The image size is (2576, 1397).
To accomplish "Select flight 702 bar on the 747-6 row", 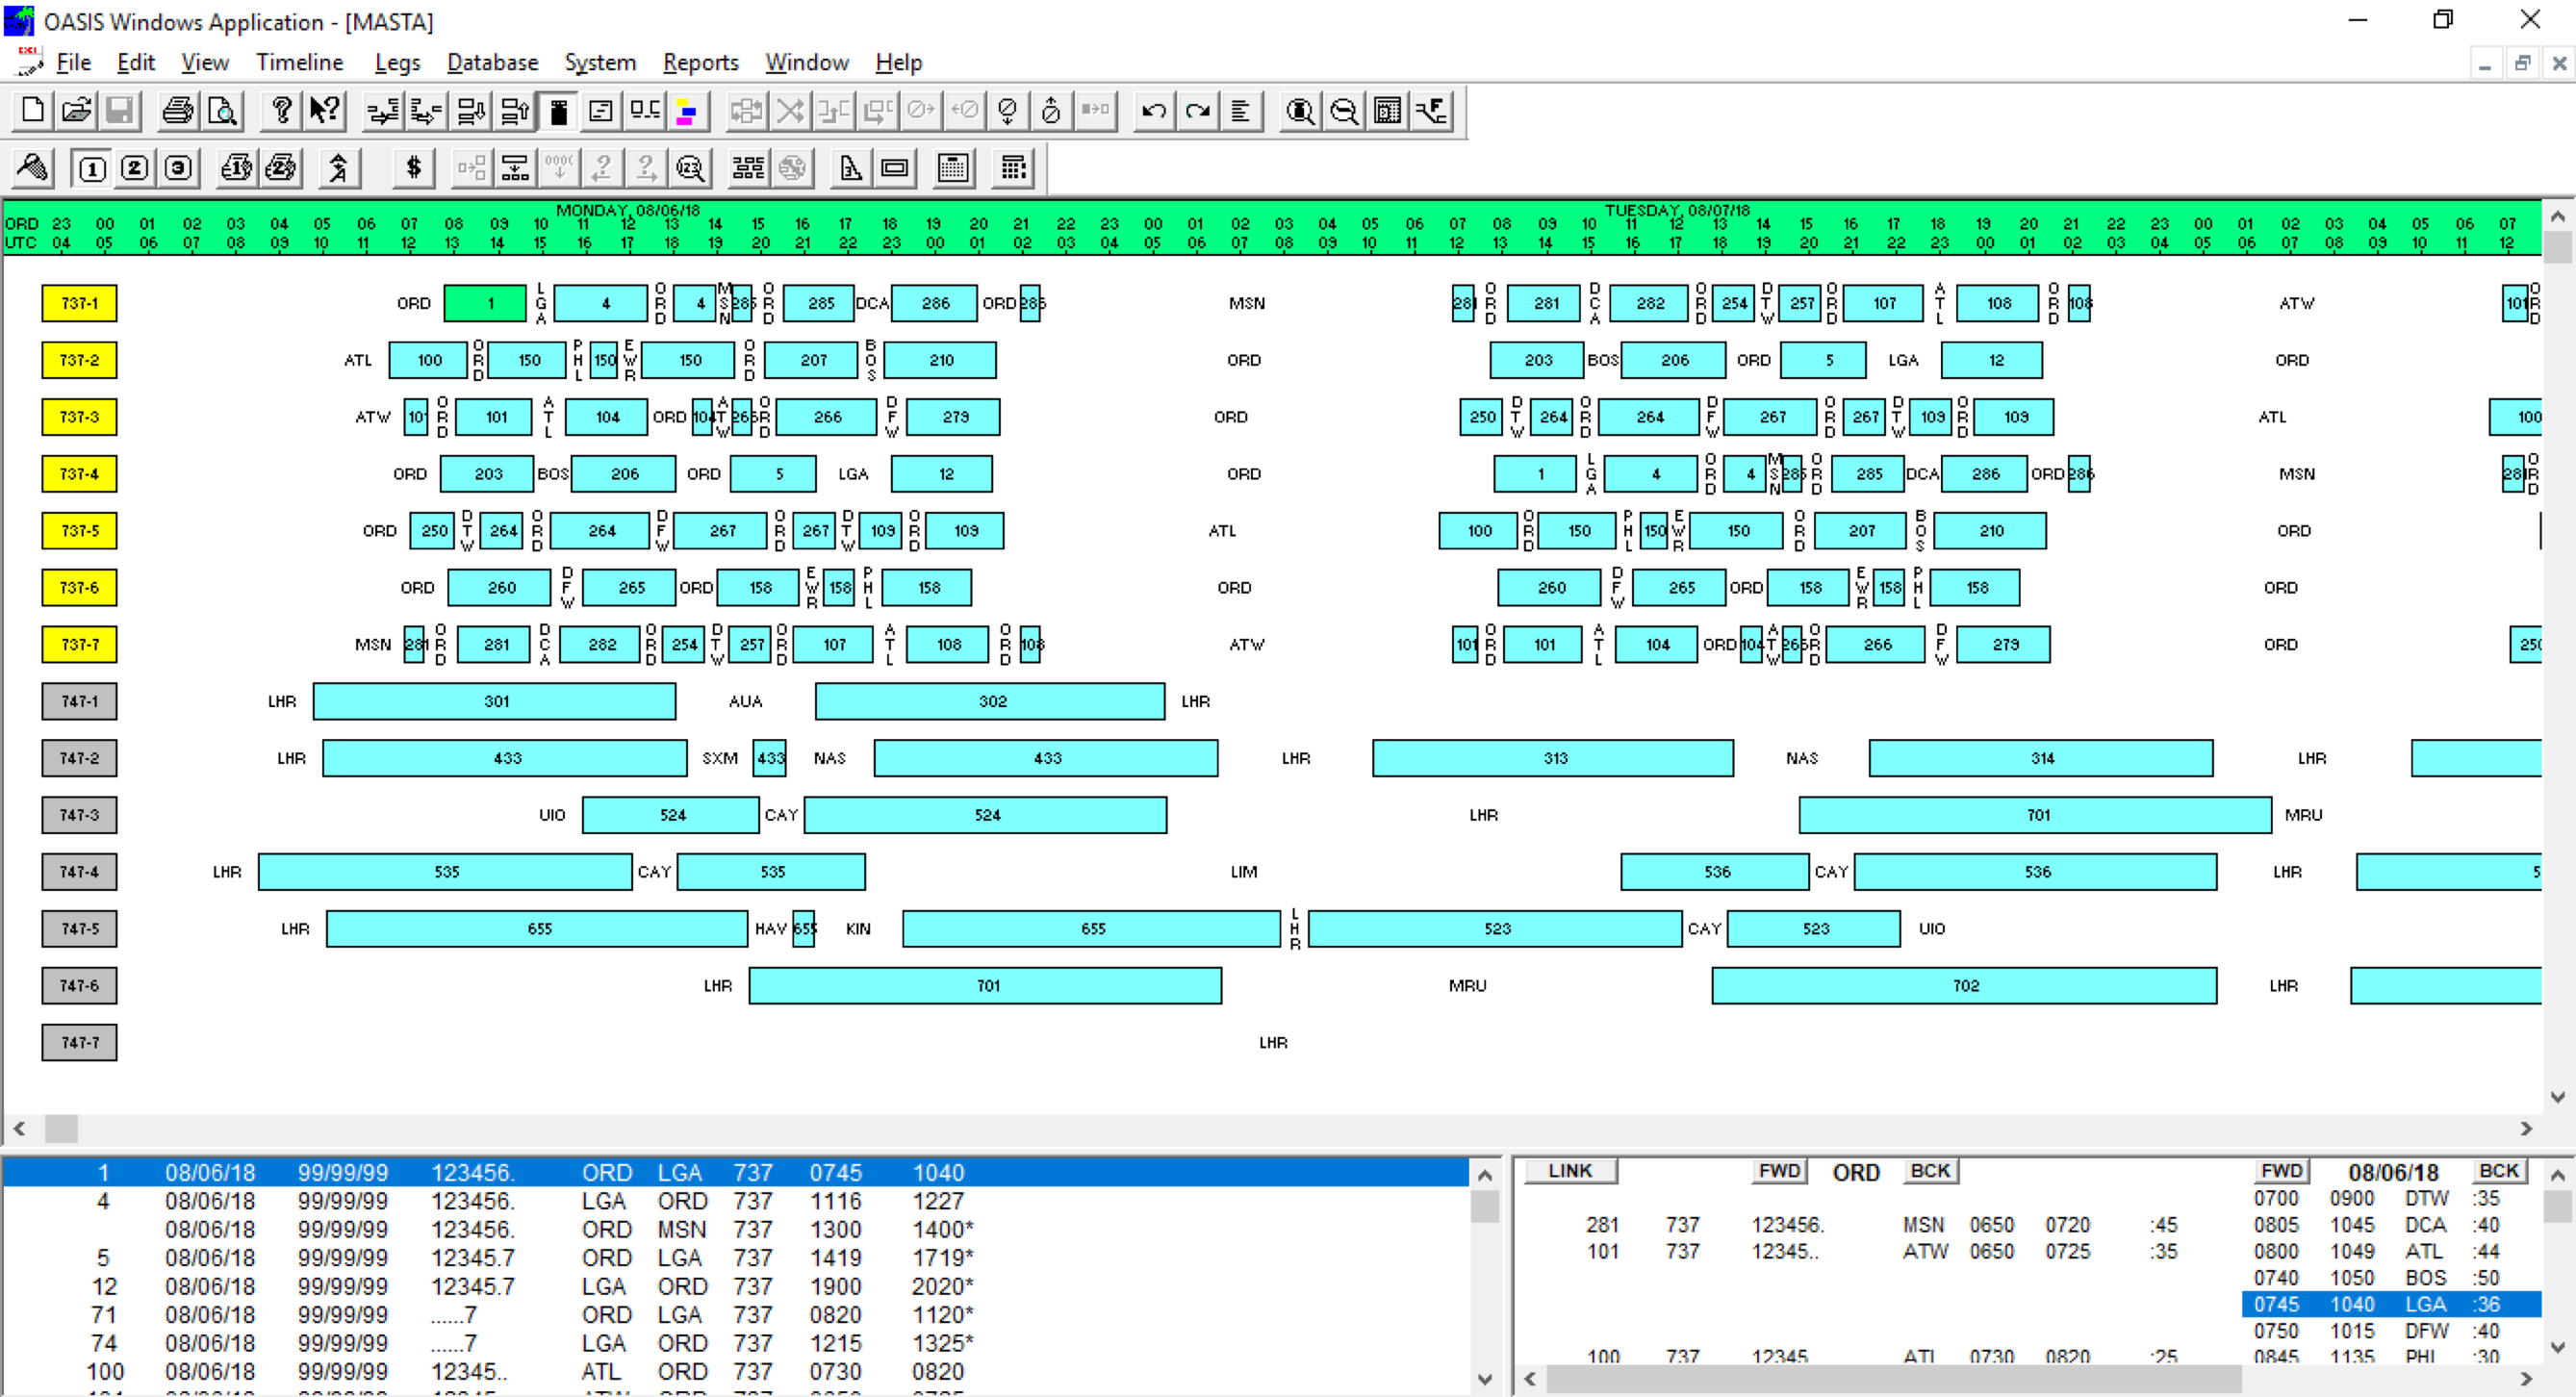I will [x=1964, y=985].
